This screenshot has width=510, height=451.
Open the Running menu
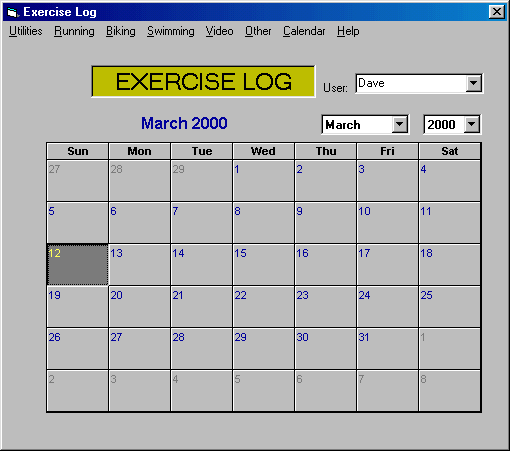click(74, 31)
